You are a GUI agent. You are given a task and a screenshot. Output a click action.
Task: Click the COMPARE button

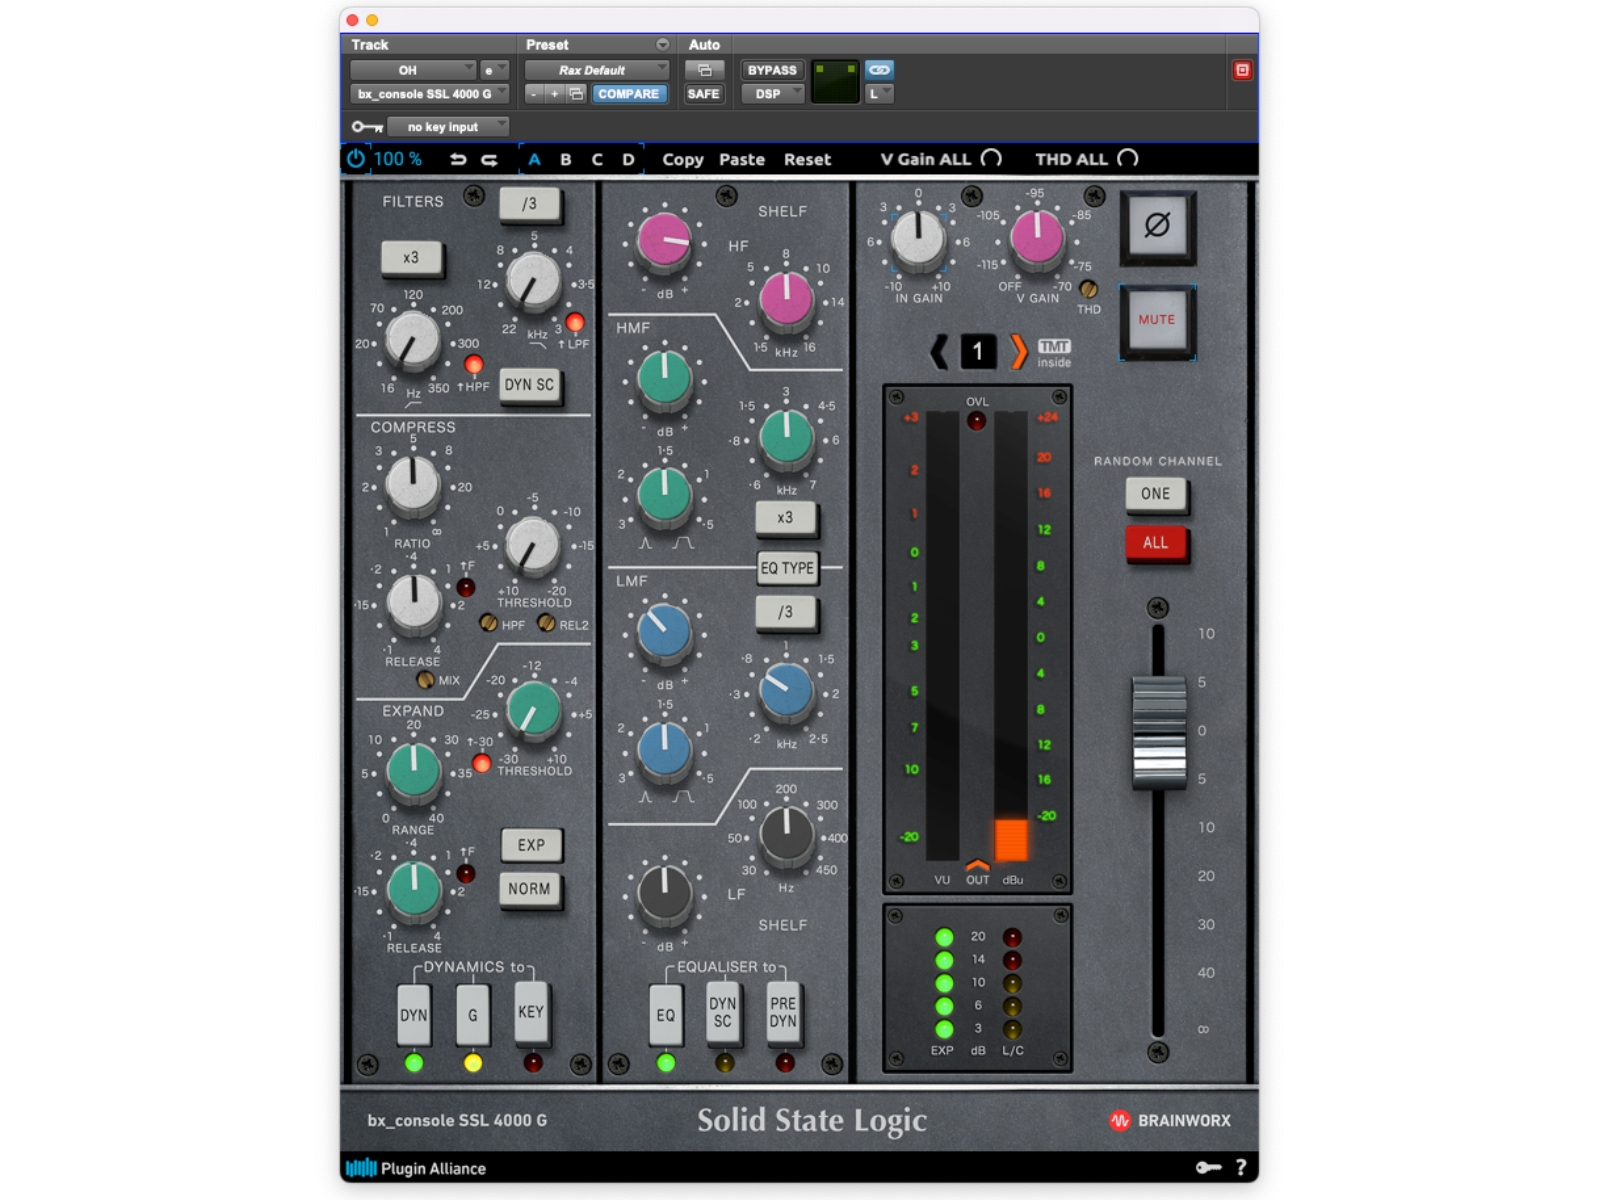tap(628, 94)
